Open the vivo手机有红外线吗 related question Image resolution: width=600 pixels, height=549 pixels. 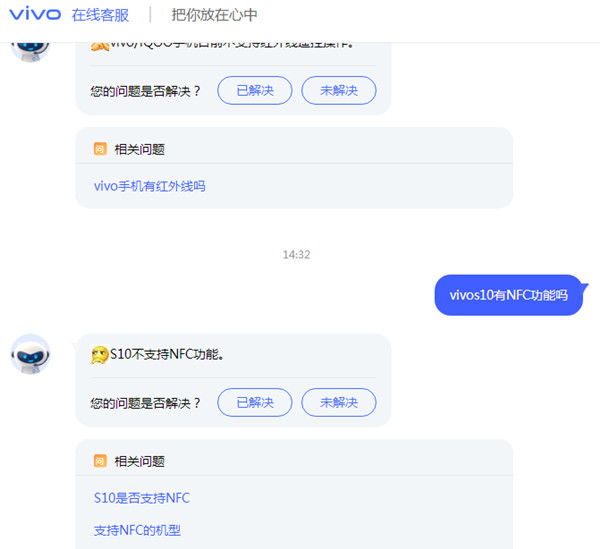[150, 186]
